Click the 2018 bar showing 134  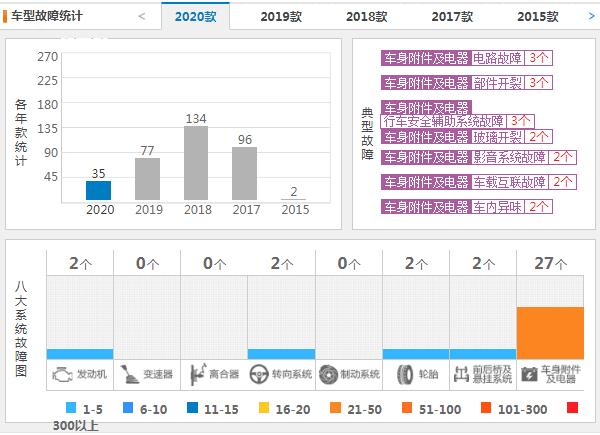click(x=196, y=163)
